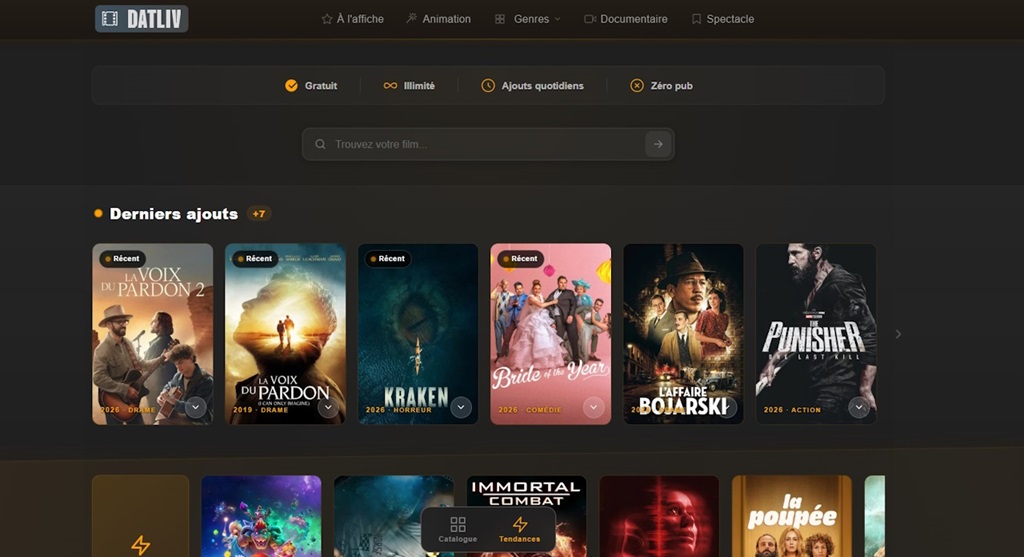Expand details on 2019 La Voix du Pardon
Screen dimensions: 1024x557
point(328,407)
